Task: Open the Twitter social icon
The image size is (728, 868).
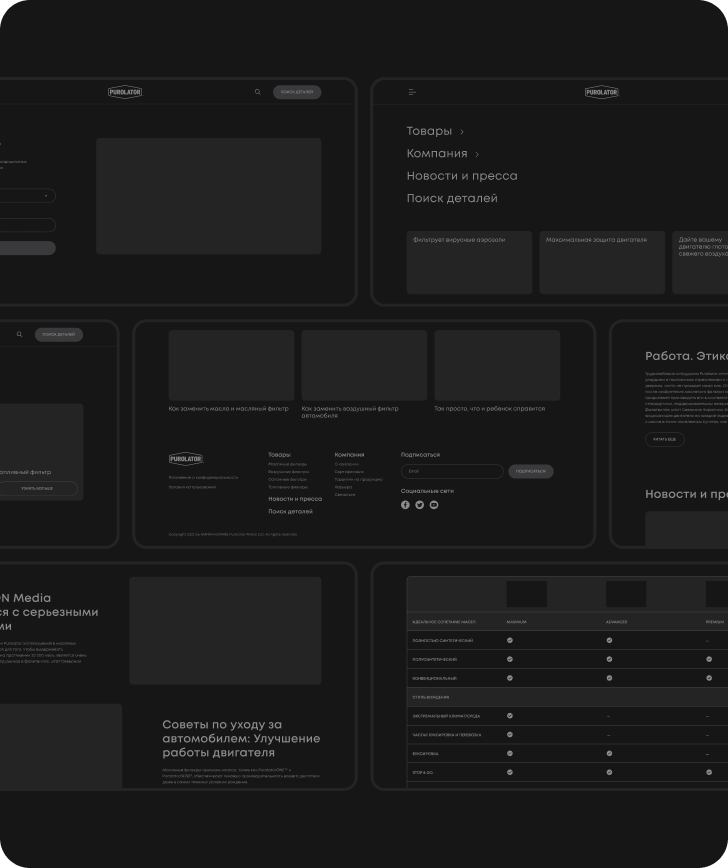Action: point(420,505)
